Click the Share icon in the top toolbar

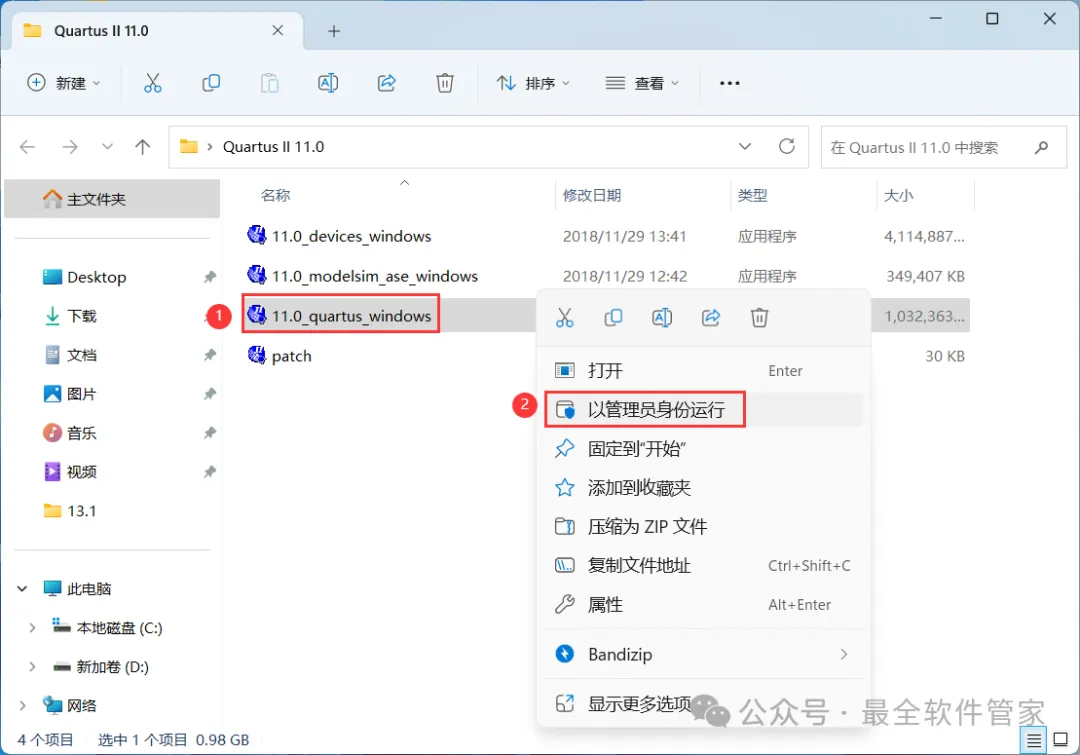tap(386, 83)
